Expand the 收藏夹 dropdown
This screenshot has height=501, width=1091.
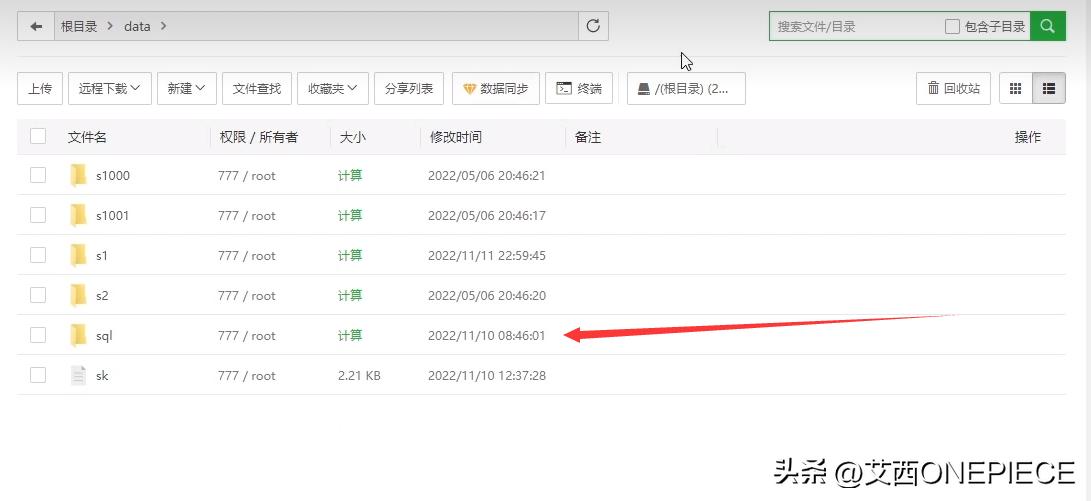(x=333, y=88)
